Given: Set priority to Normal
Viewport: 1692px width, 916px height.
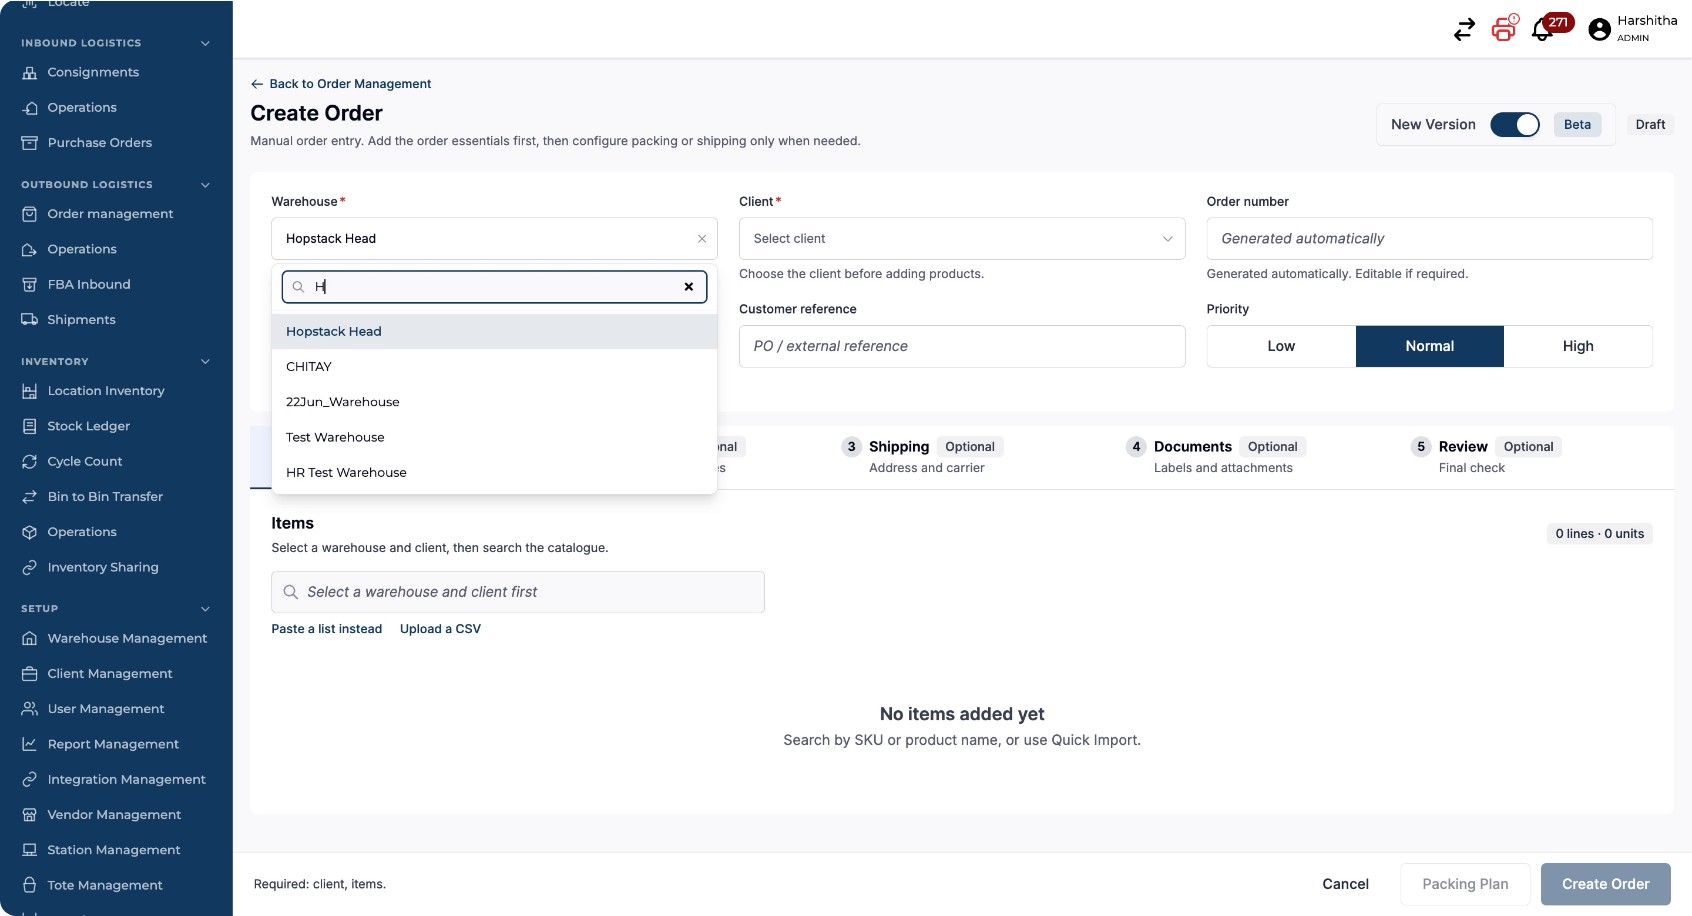Looking at the screenshot, I should tap(1430, 346).
